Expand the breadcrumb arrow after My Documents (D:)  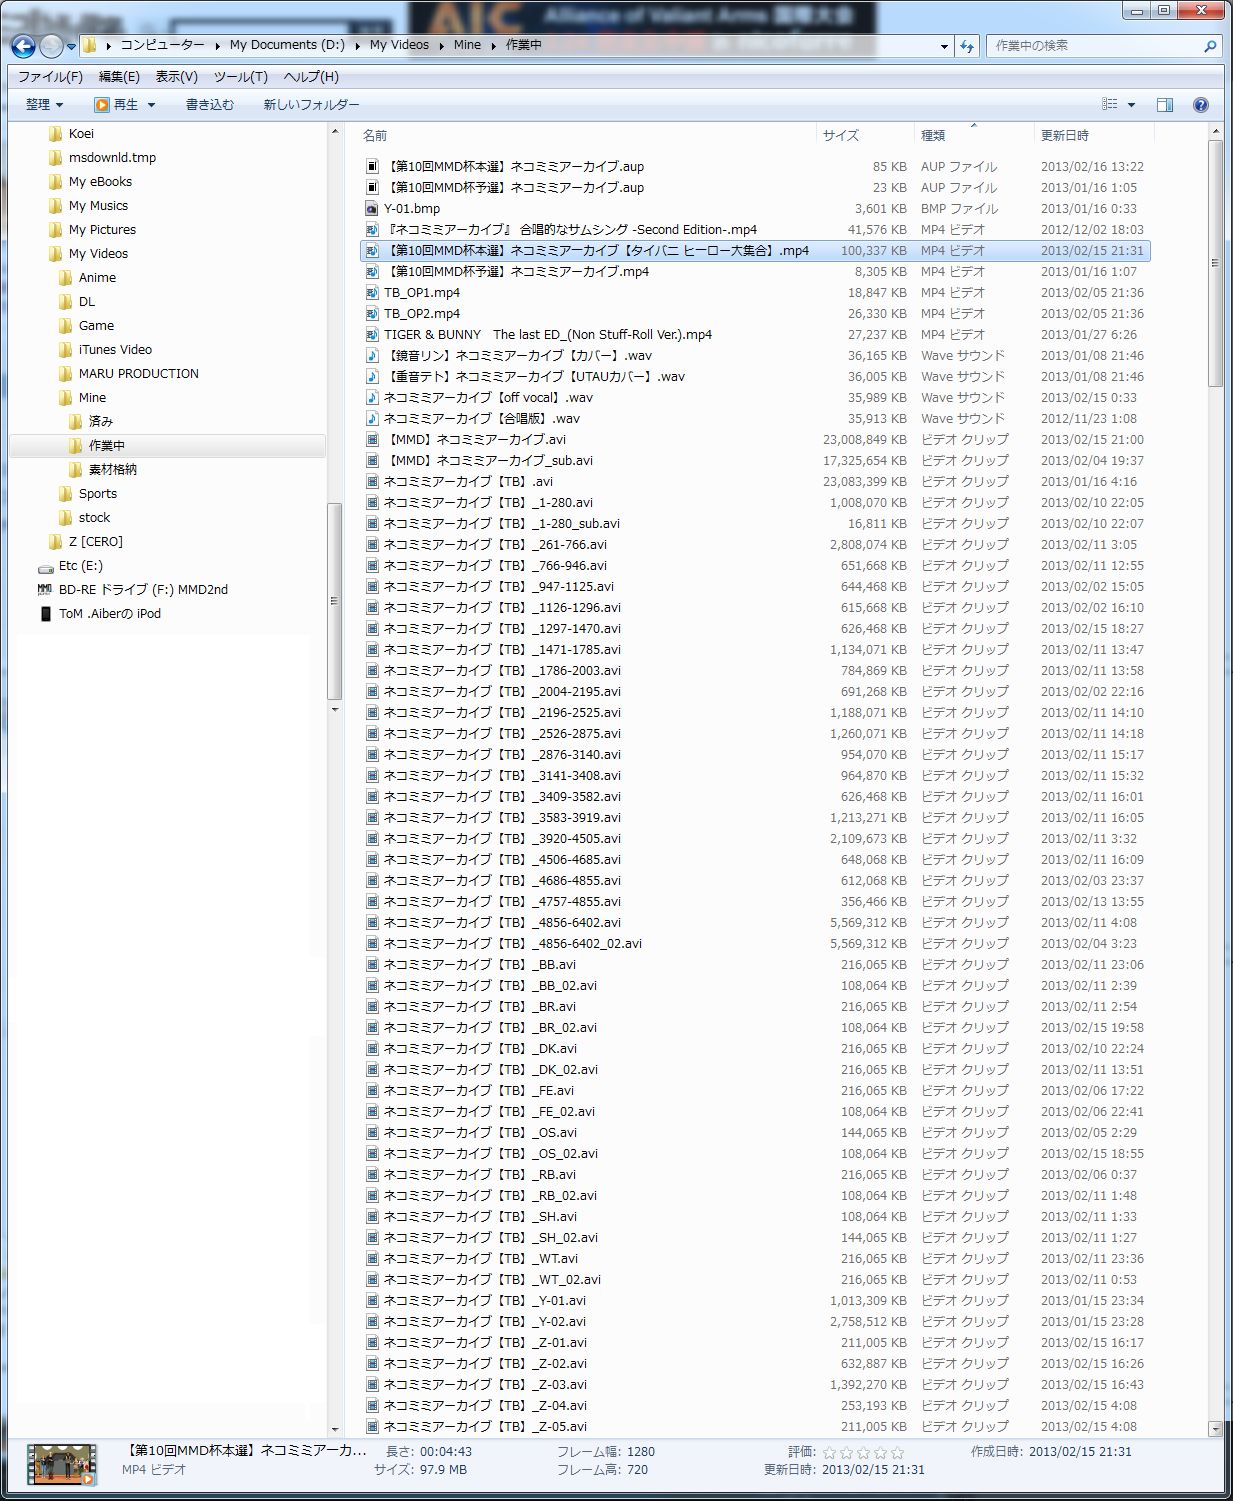coord(357,45)
